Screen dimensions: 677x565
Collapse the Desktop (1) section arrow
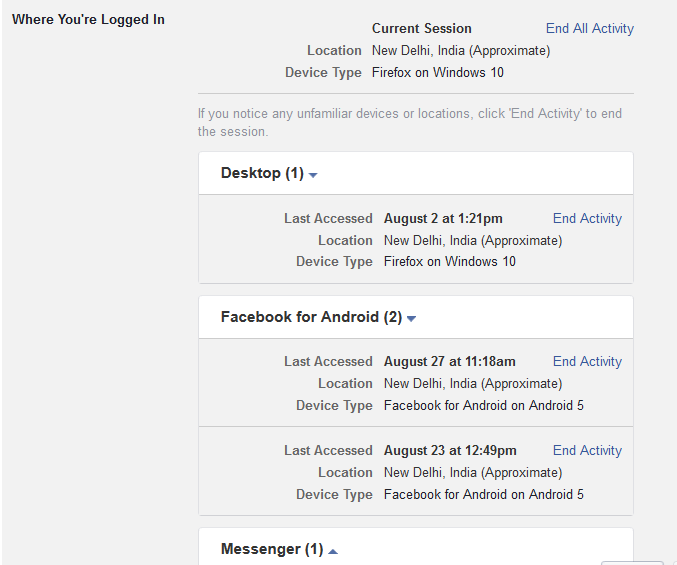(313, 175)
